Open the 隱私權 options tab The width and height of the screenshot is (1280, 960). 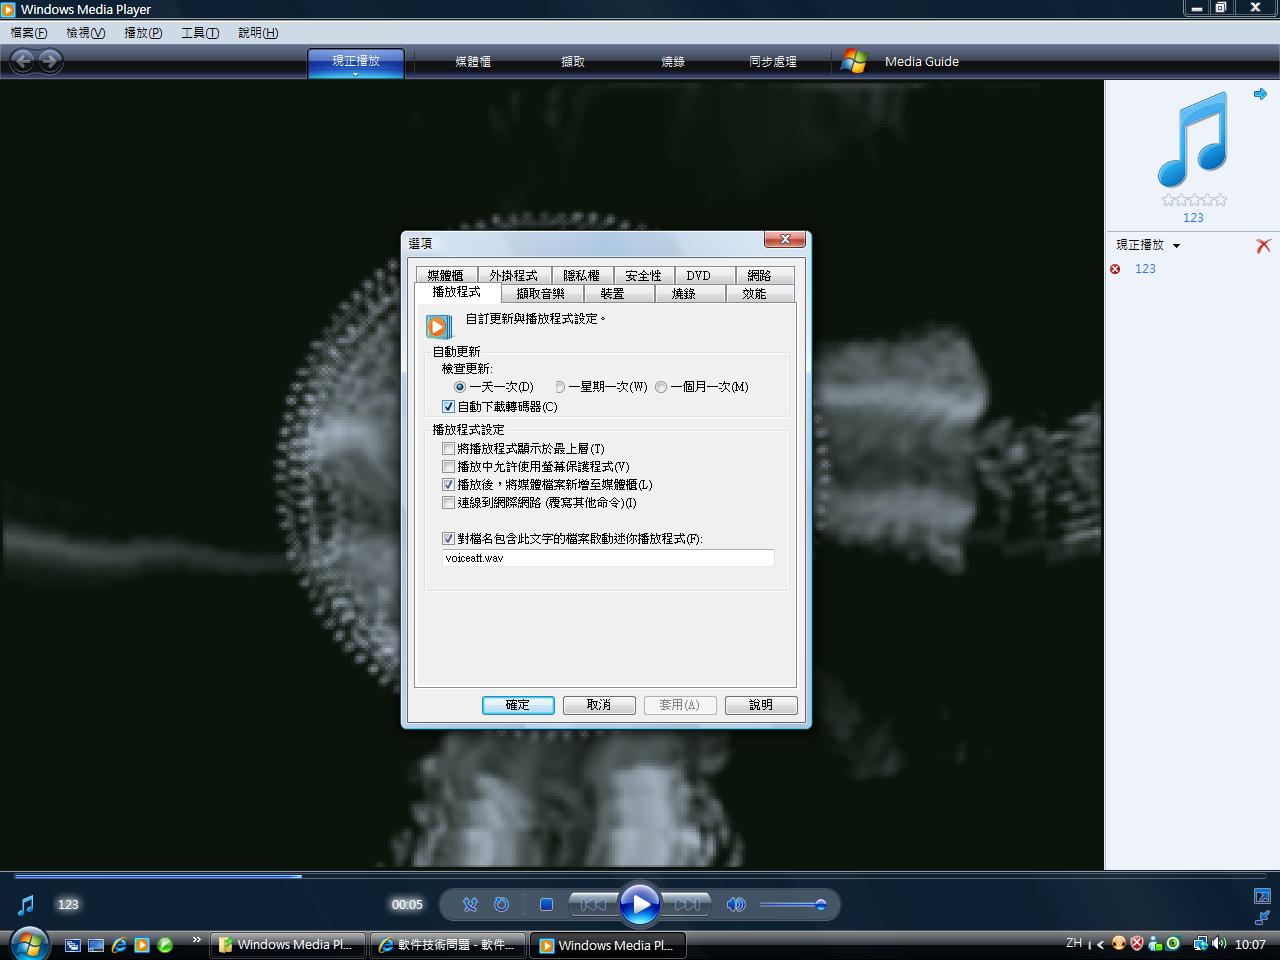(581, 275)
